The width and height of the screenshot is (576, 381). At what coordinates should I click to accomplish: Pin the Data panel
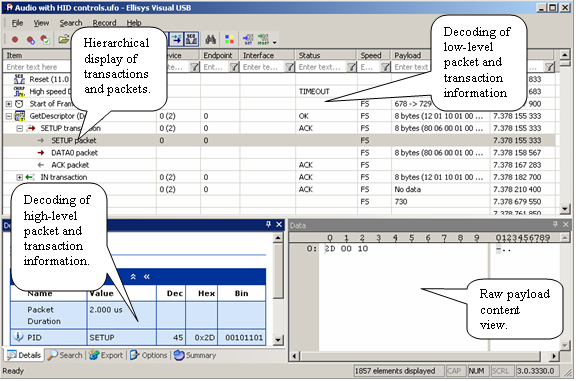pyautogui.click(x=555, y=224)
